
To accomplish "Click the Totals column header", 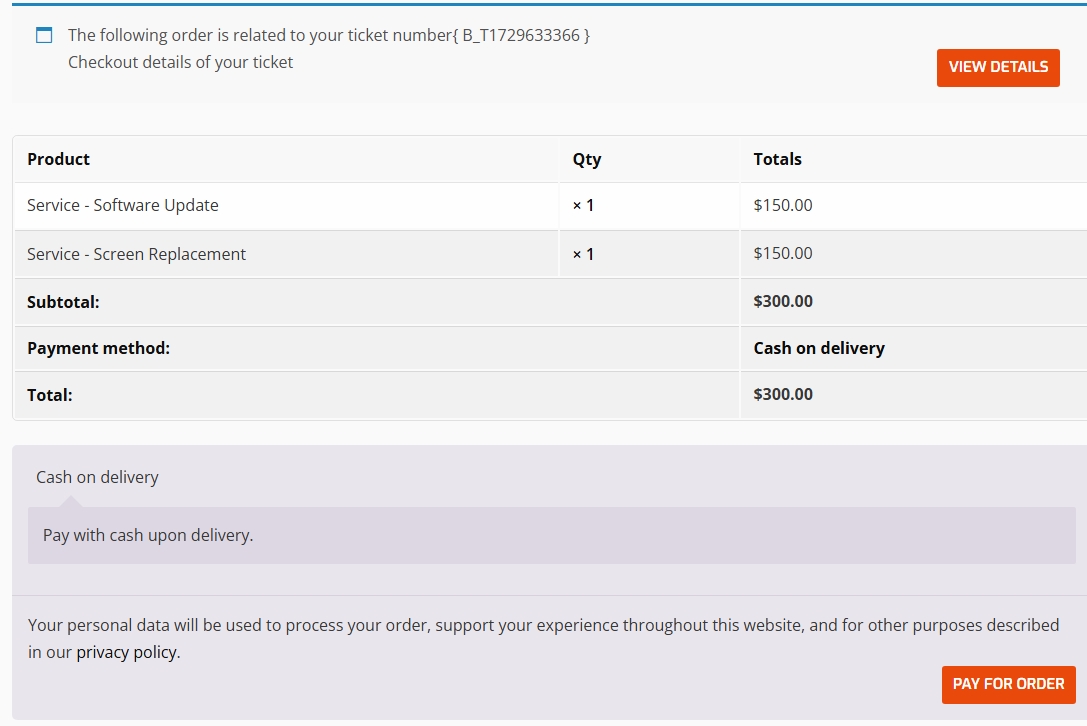I will pos(777,159).
